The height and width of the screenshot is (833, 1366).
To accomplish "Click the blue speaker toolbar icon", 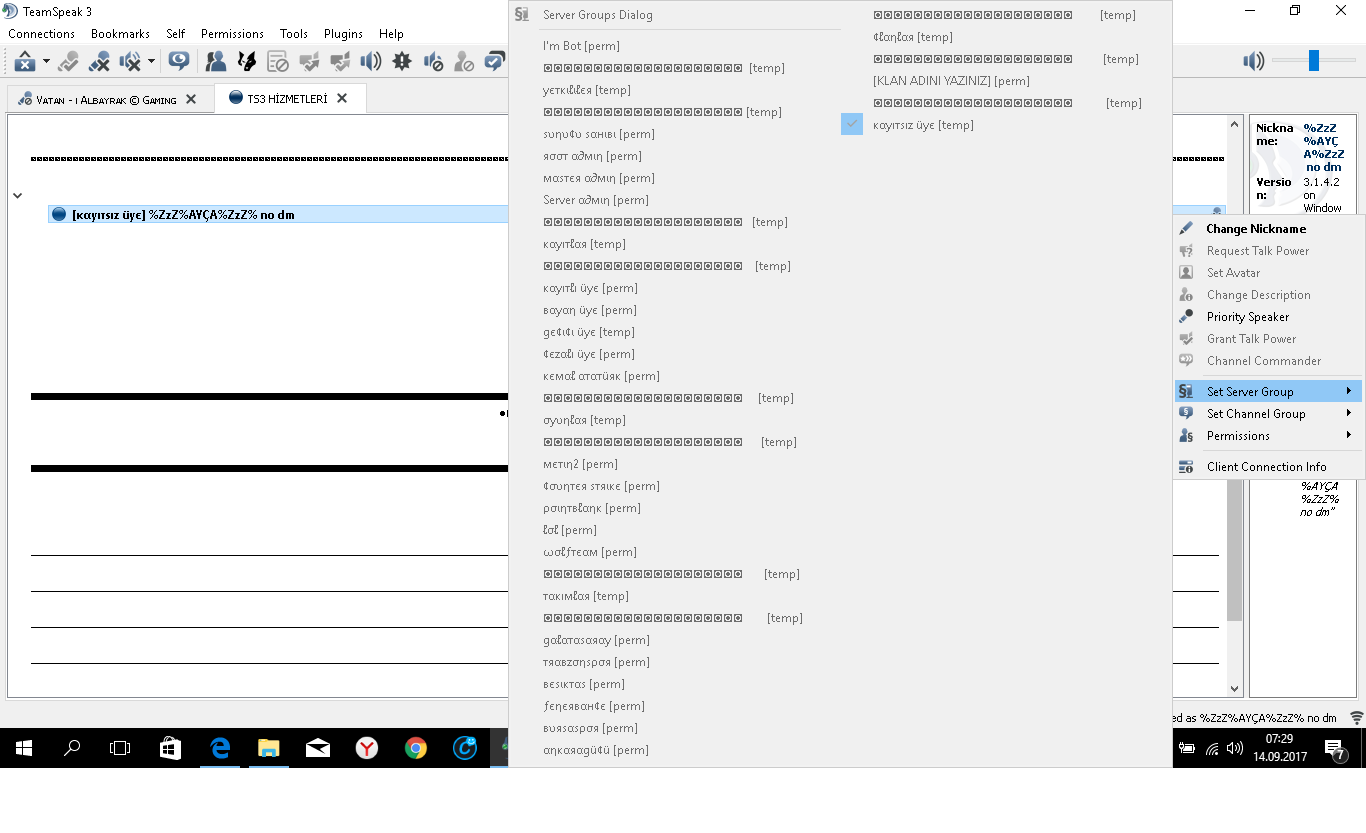I will tap(371, 62).
